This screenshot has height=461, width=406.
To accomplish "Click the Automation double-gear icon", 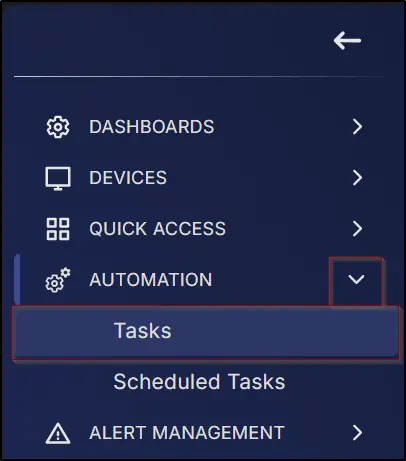I will tap(58, 280).
